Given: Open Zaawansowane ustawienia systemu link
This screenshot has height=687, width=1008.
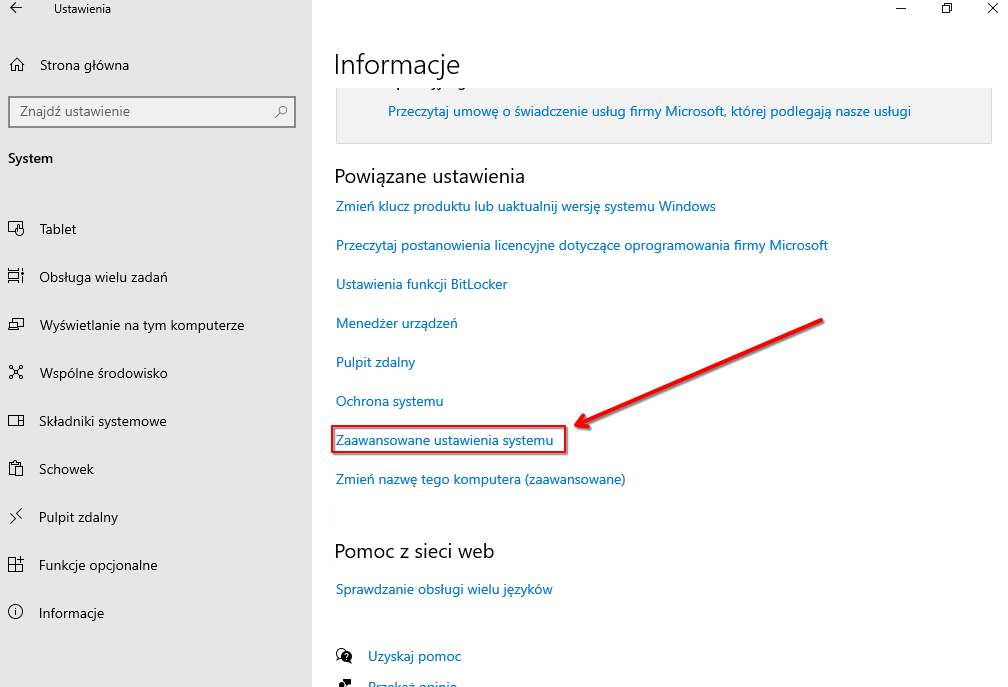Looking at the screenshot, I should [x=445, y=440].
